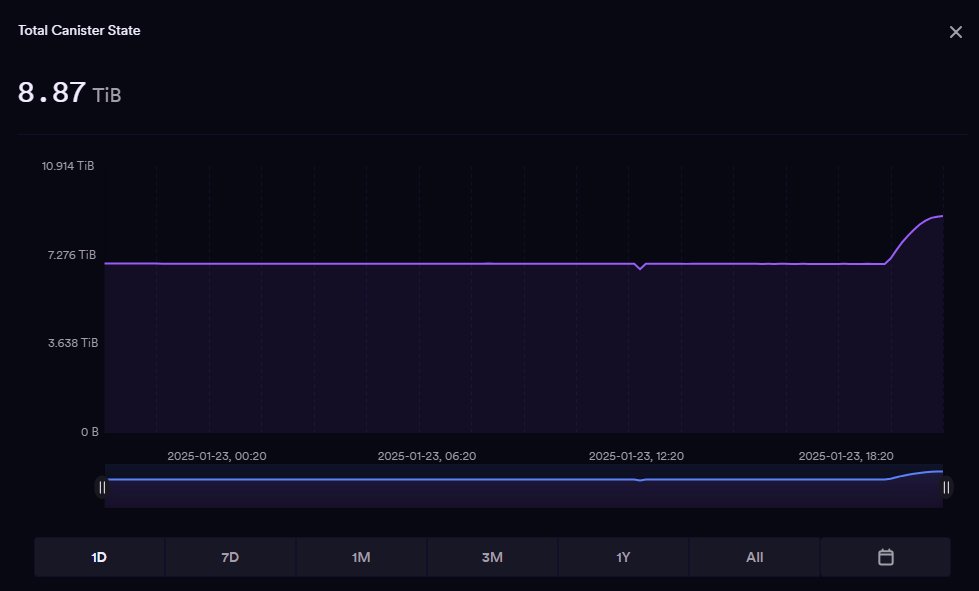Image resolution: width=979 pixels, height=591 pixels.
Task: Click the 2025-01-23, 06:20 time label
Action: [x=427, y=456]
